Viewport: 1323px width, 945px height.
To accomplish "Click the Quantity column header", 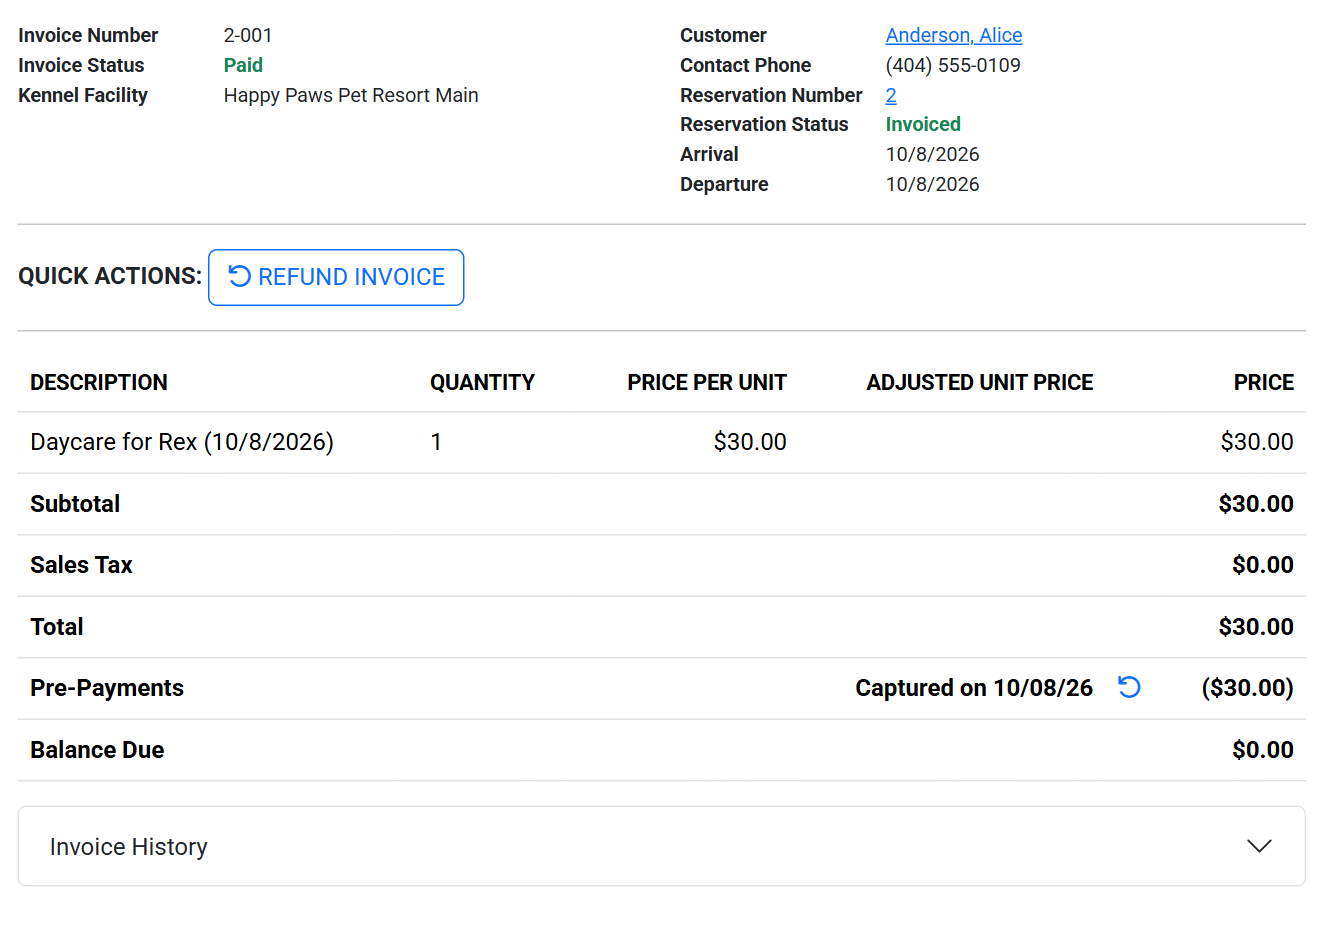I will (x=482, y=382).
